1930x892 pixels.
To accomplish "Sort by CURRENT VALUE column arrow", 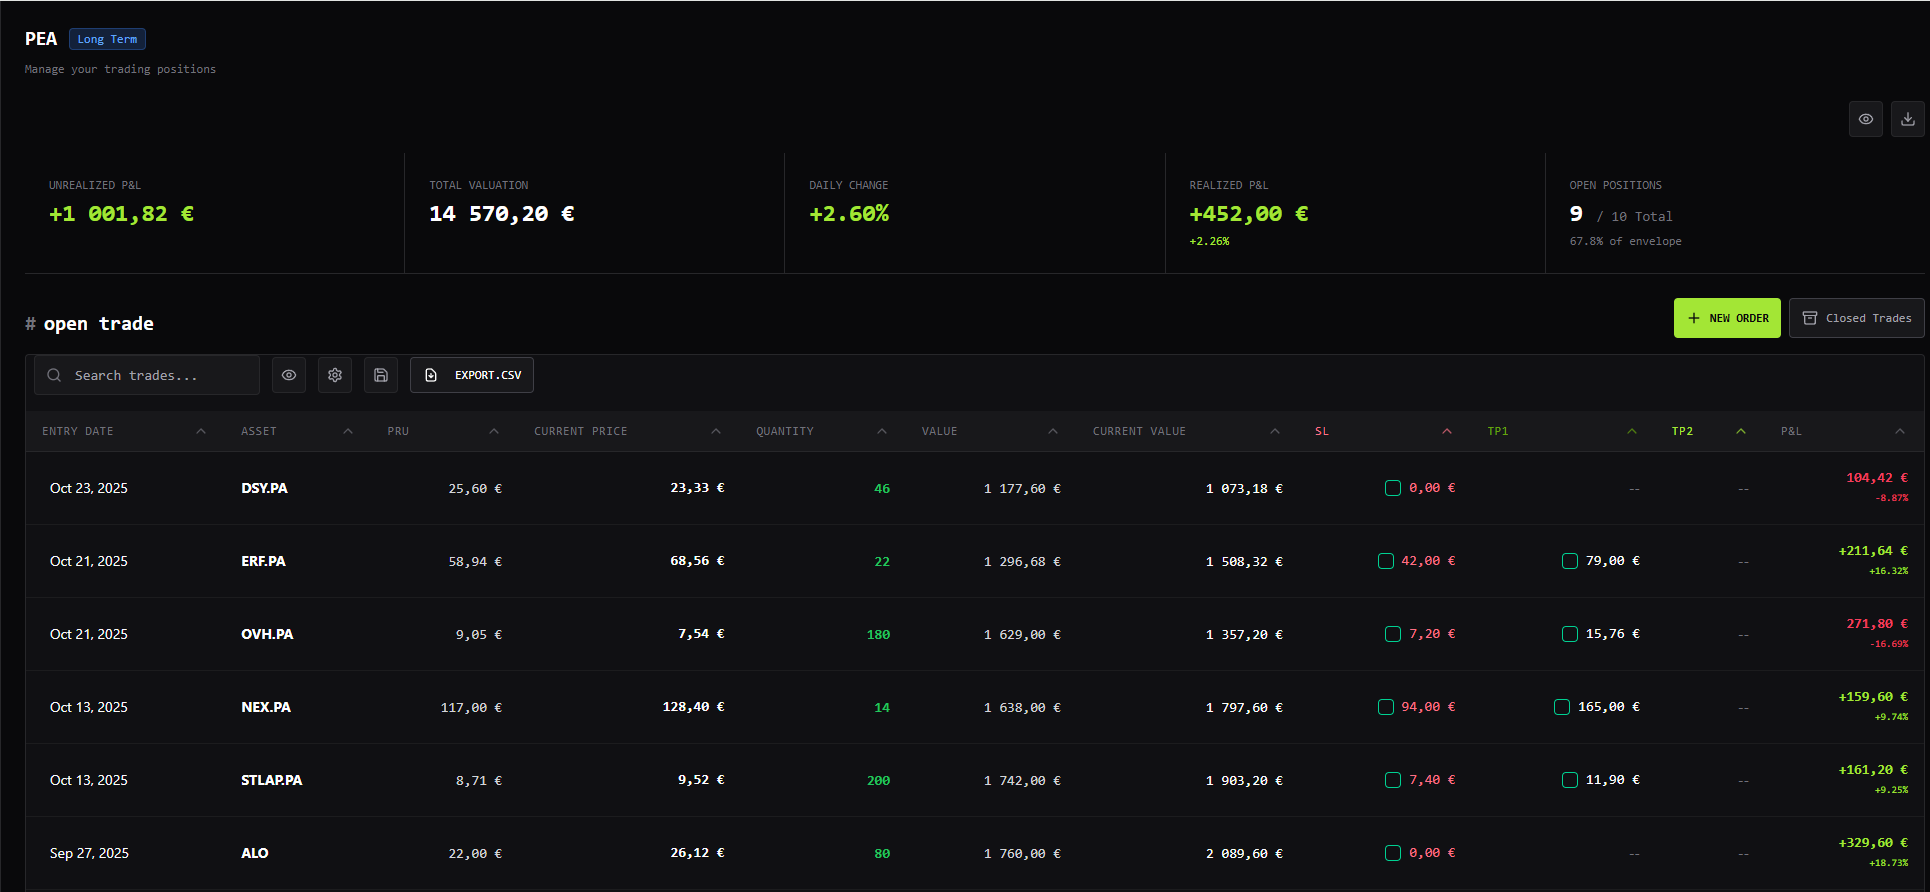I will coord(1275,431).
